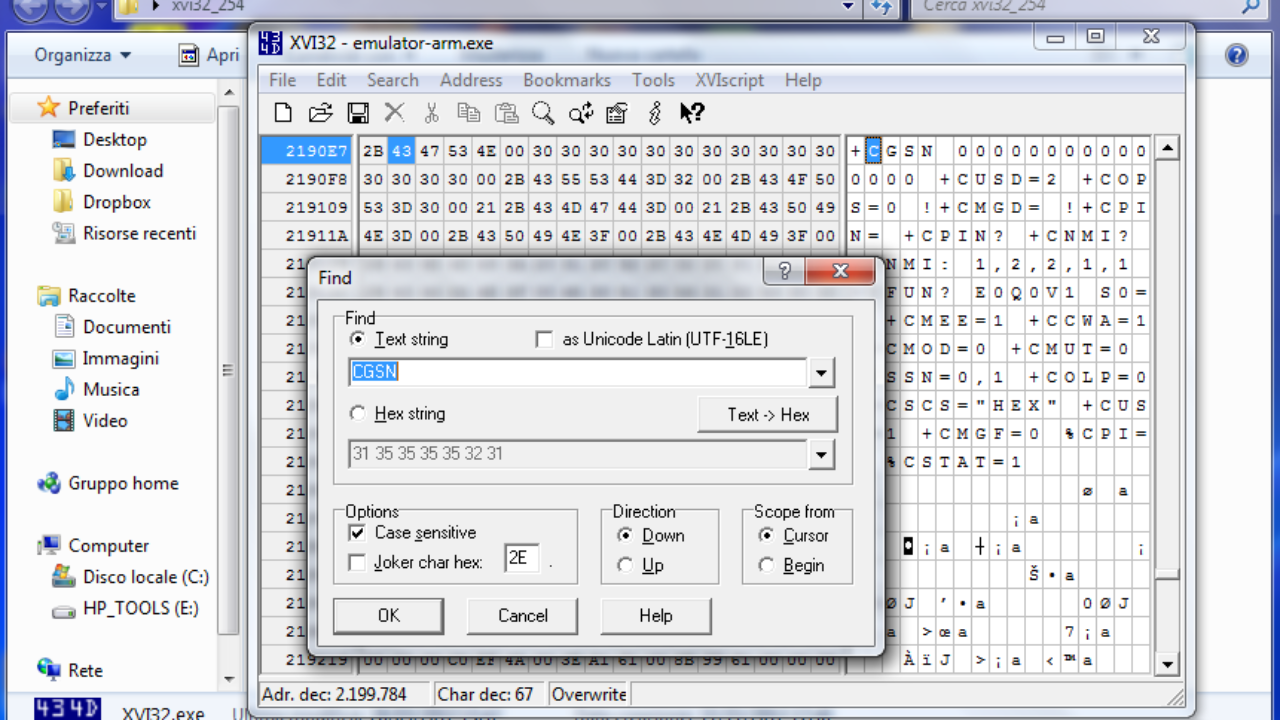Click the New file toolbar icon

(x=283, y=113)
